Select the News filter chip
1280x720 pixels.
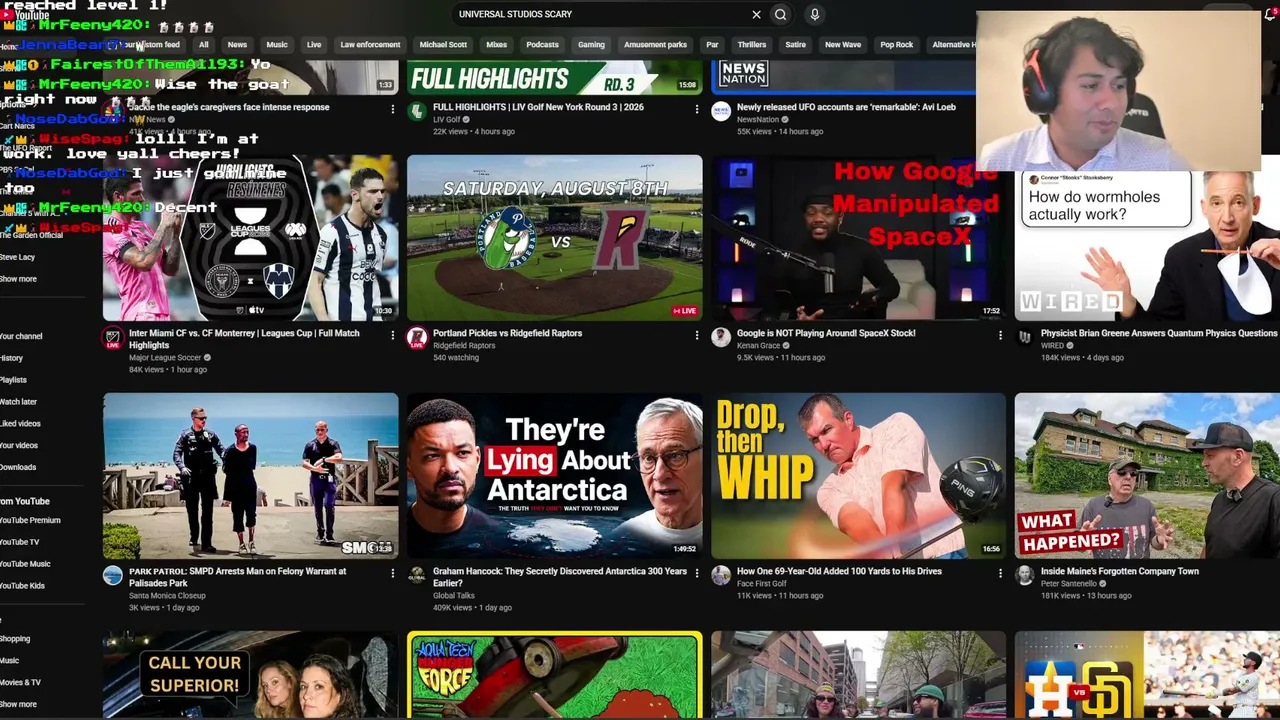(237, 45)
